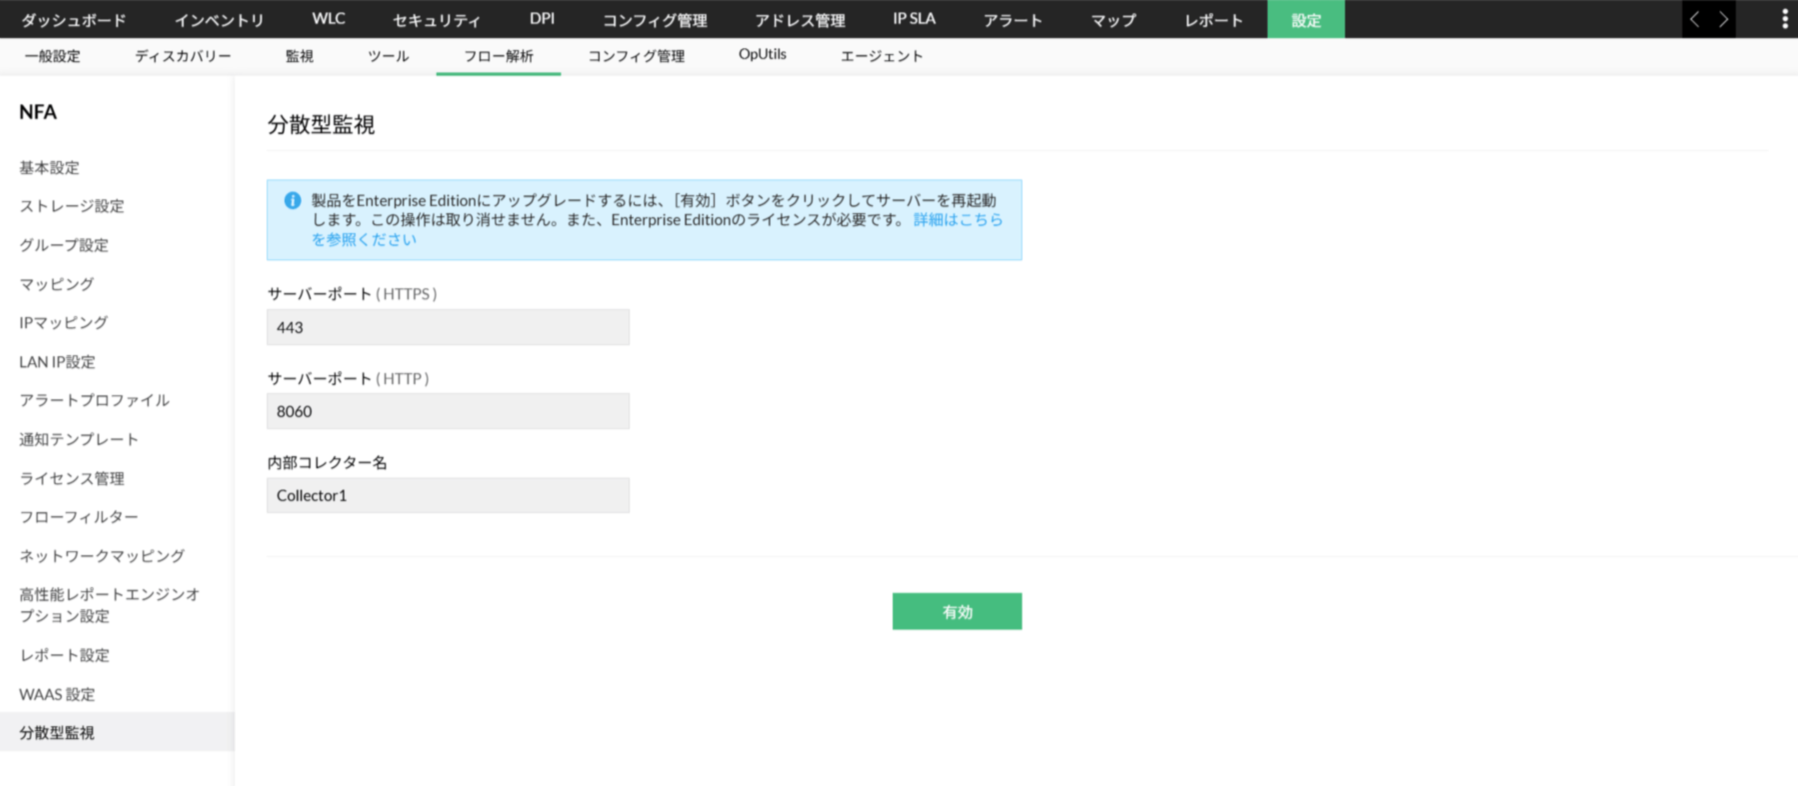Open ストレージ設定 in the NFA sidebar
Image resolution: width=1798 pixels, height=786 pixels.
pos(72,206)
